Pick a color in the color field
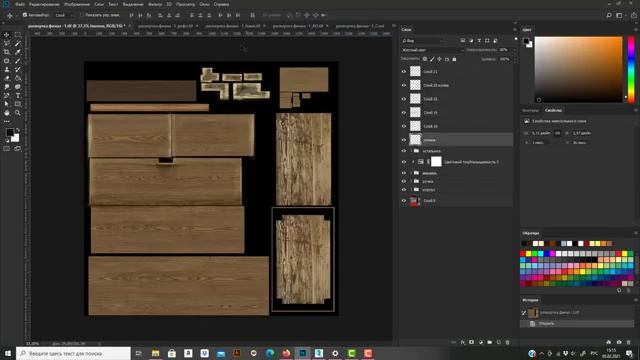Image resolution: width=640 pixels, height=360 pixels. point(578,69)
